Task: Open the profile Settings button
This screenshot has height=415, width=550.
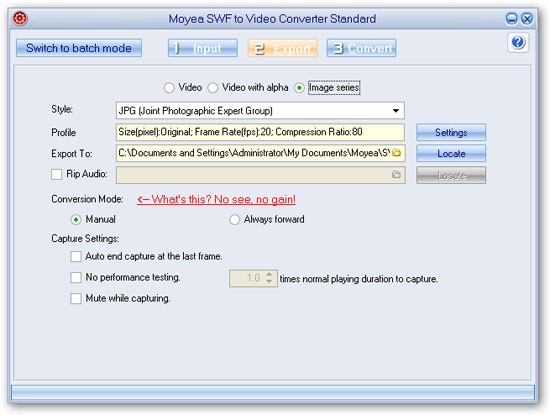Action: tap(451, 132)
